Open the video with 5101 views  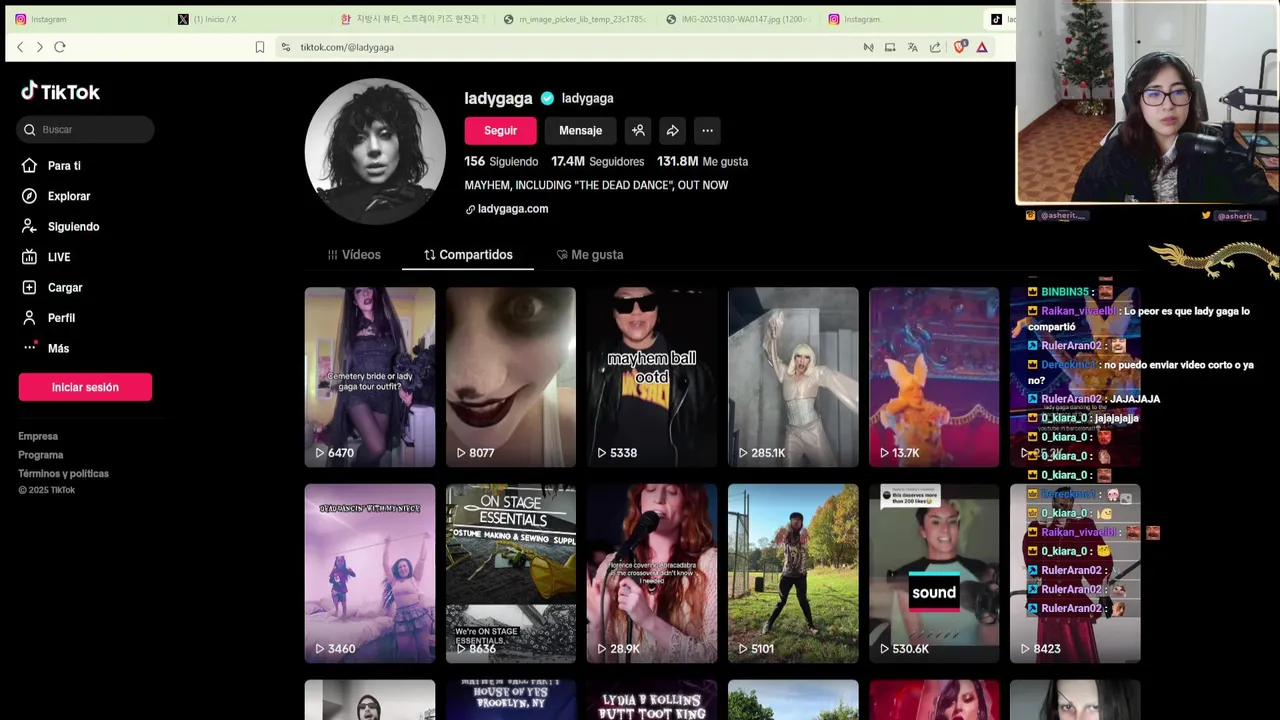(793, 574)
